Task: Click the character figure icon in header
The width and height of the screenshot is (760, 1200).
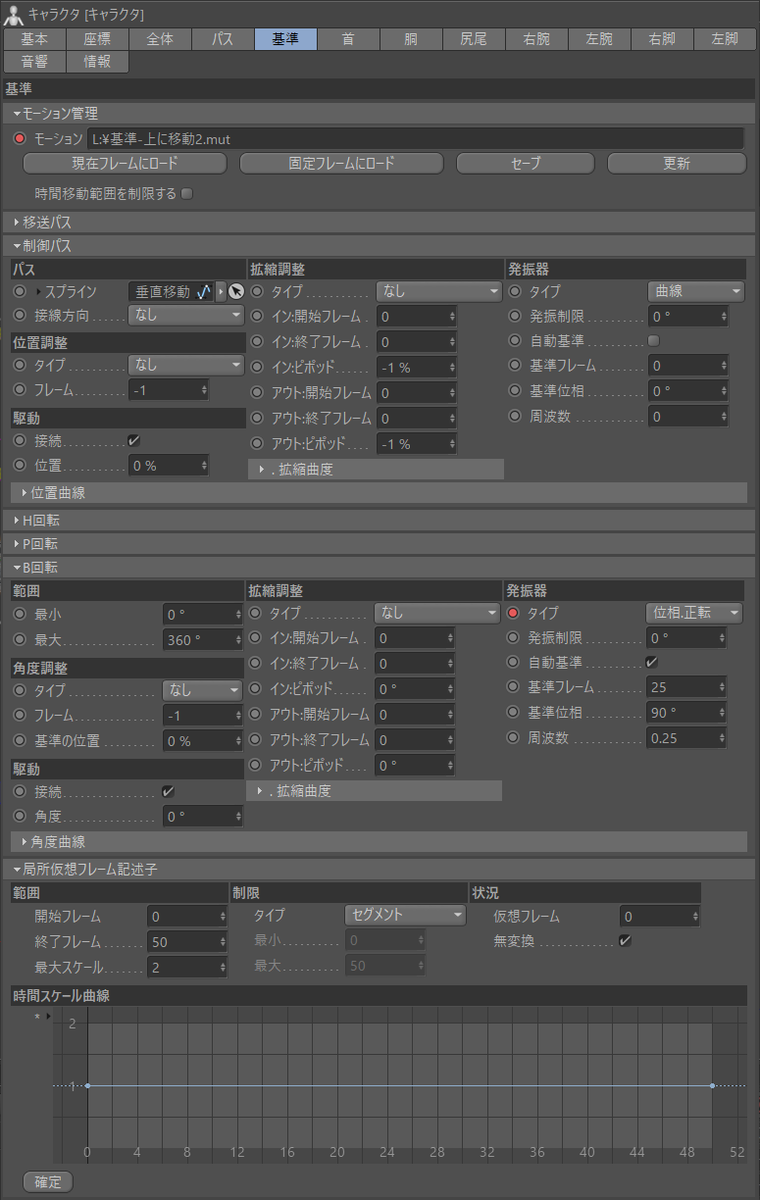Action: 12,14
